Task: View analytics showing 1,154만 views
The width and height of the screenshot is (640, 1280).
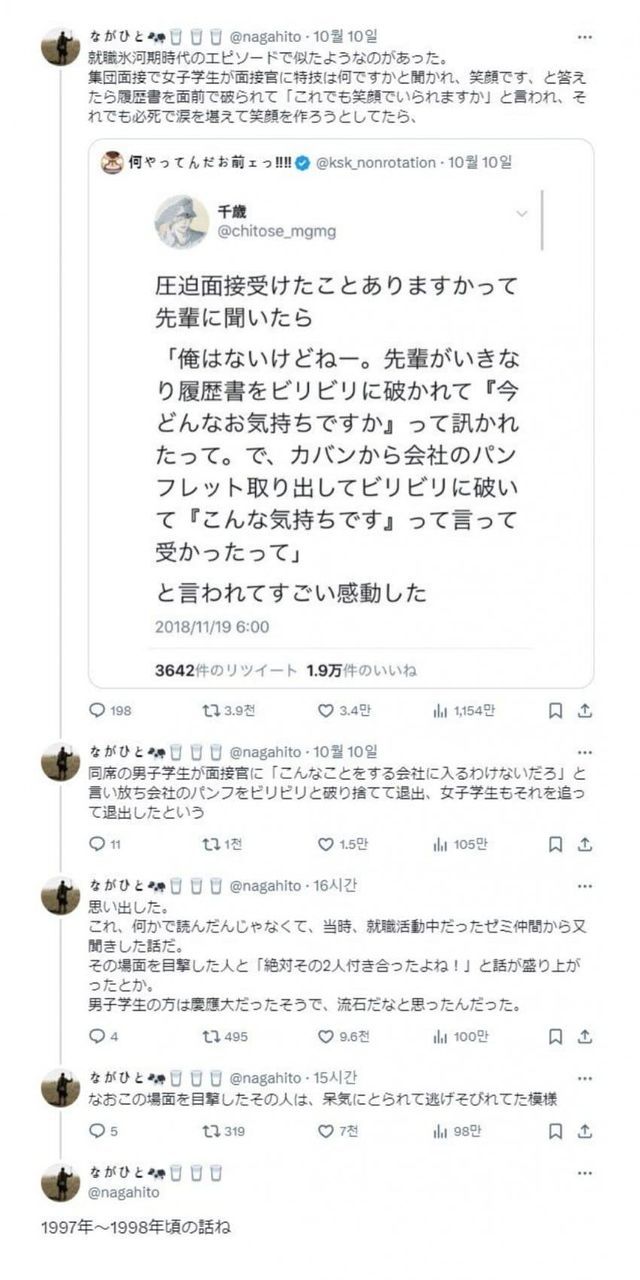Action: click(440, 711)
